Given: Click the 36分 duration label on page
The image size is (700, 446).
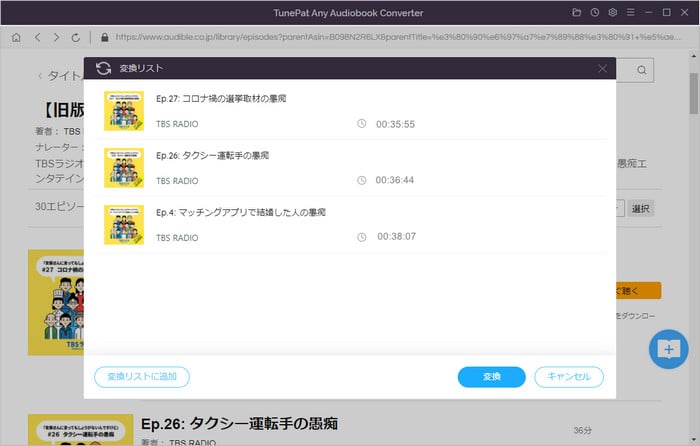Looking at the screenshot, I should click(x=583, y=430).
